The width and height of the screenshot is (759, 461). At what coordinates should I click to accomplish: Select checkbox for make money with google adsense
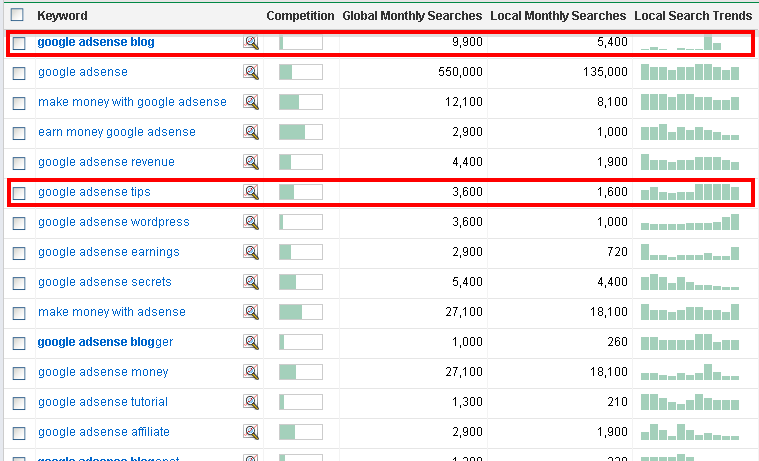(x=19, y=104)
